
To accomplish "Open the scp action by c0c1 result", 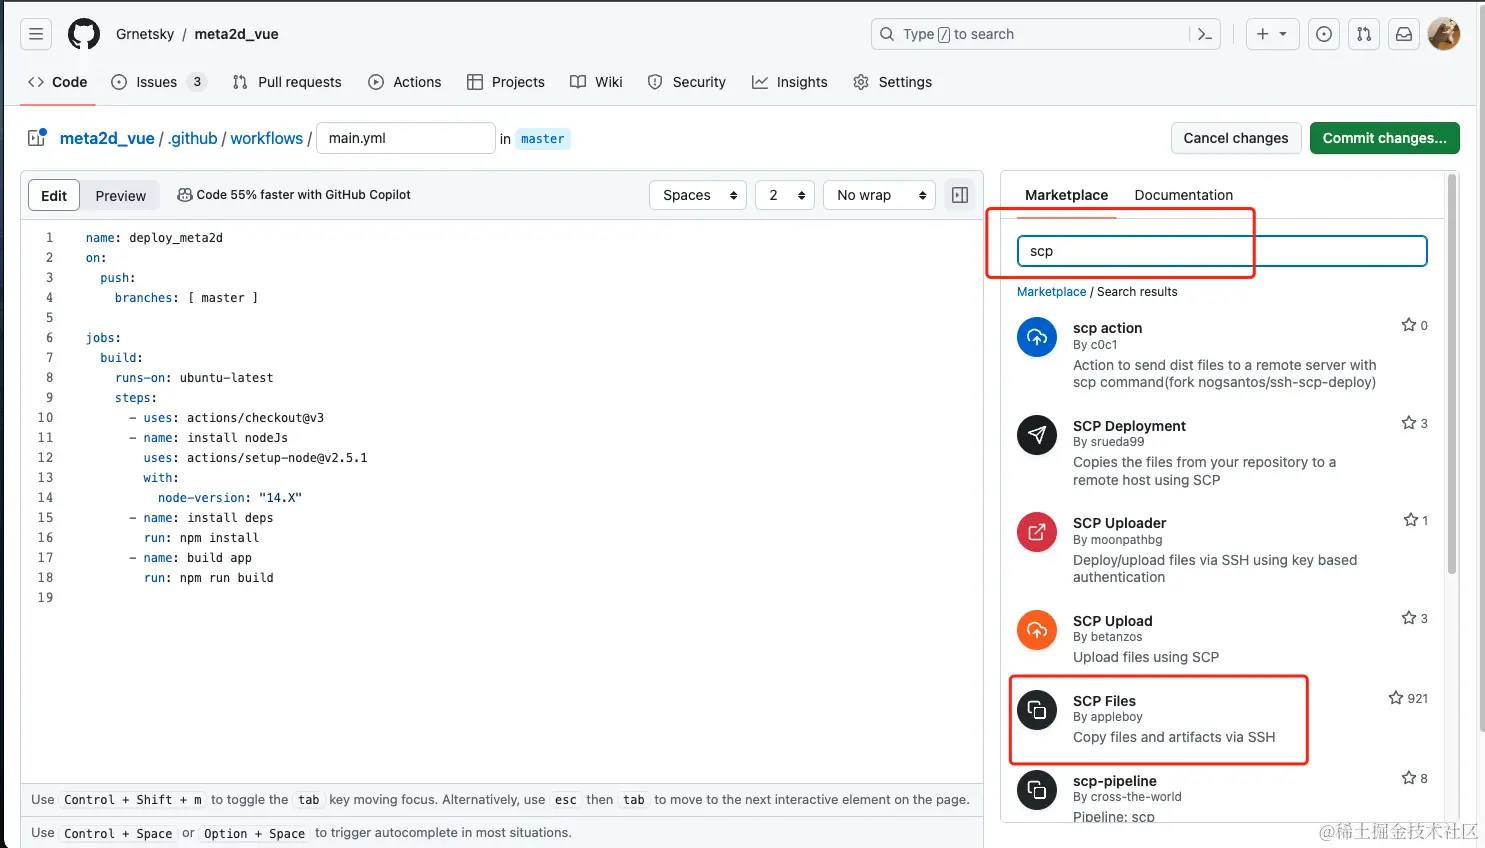I will click(1108, 328).
